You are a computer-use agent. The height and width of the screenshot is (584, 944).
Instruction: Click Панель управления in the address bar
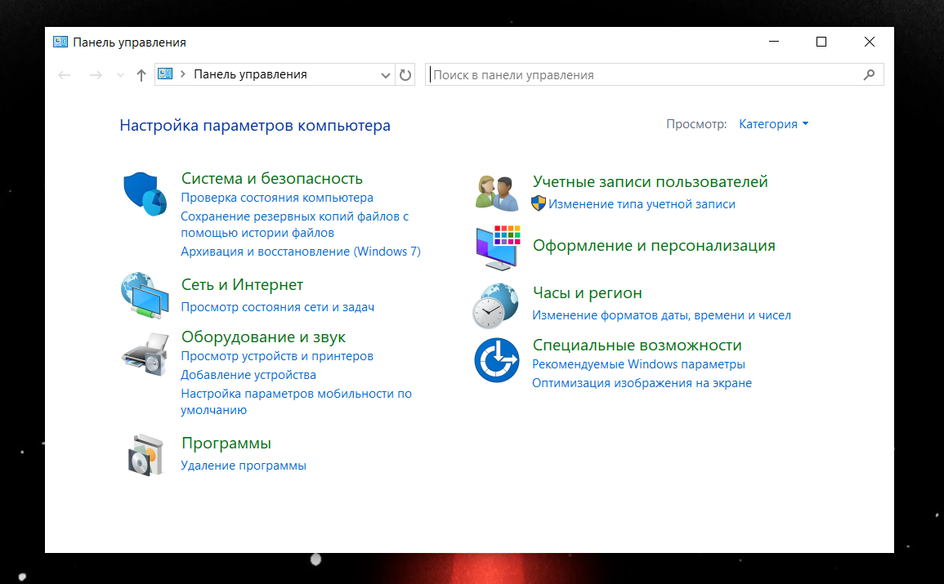tap(250, 74)
